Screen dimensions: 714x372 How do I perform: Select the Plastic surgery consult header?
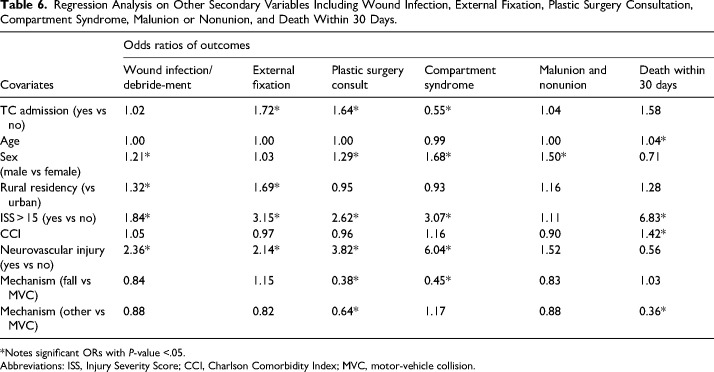(367, 77)
